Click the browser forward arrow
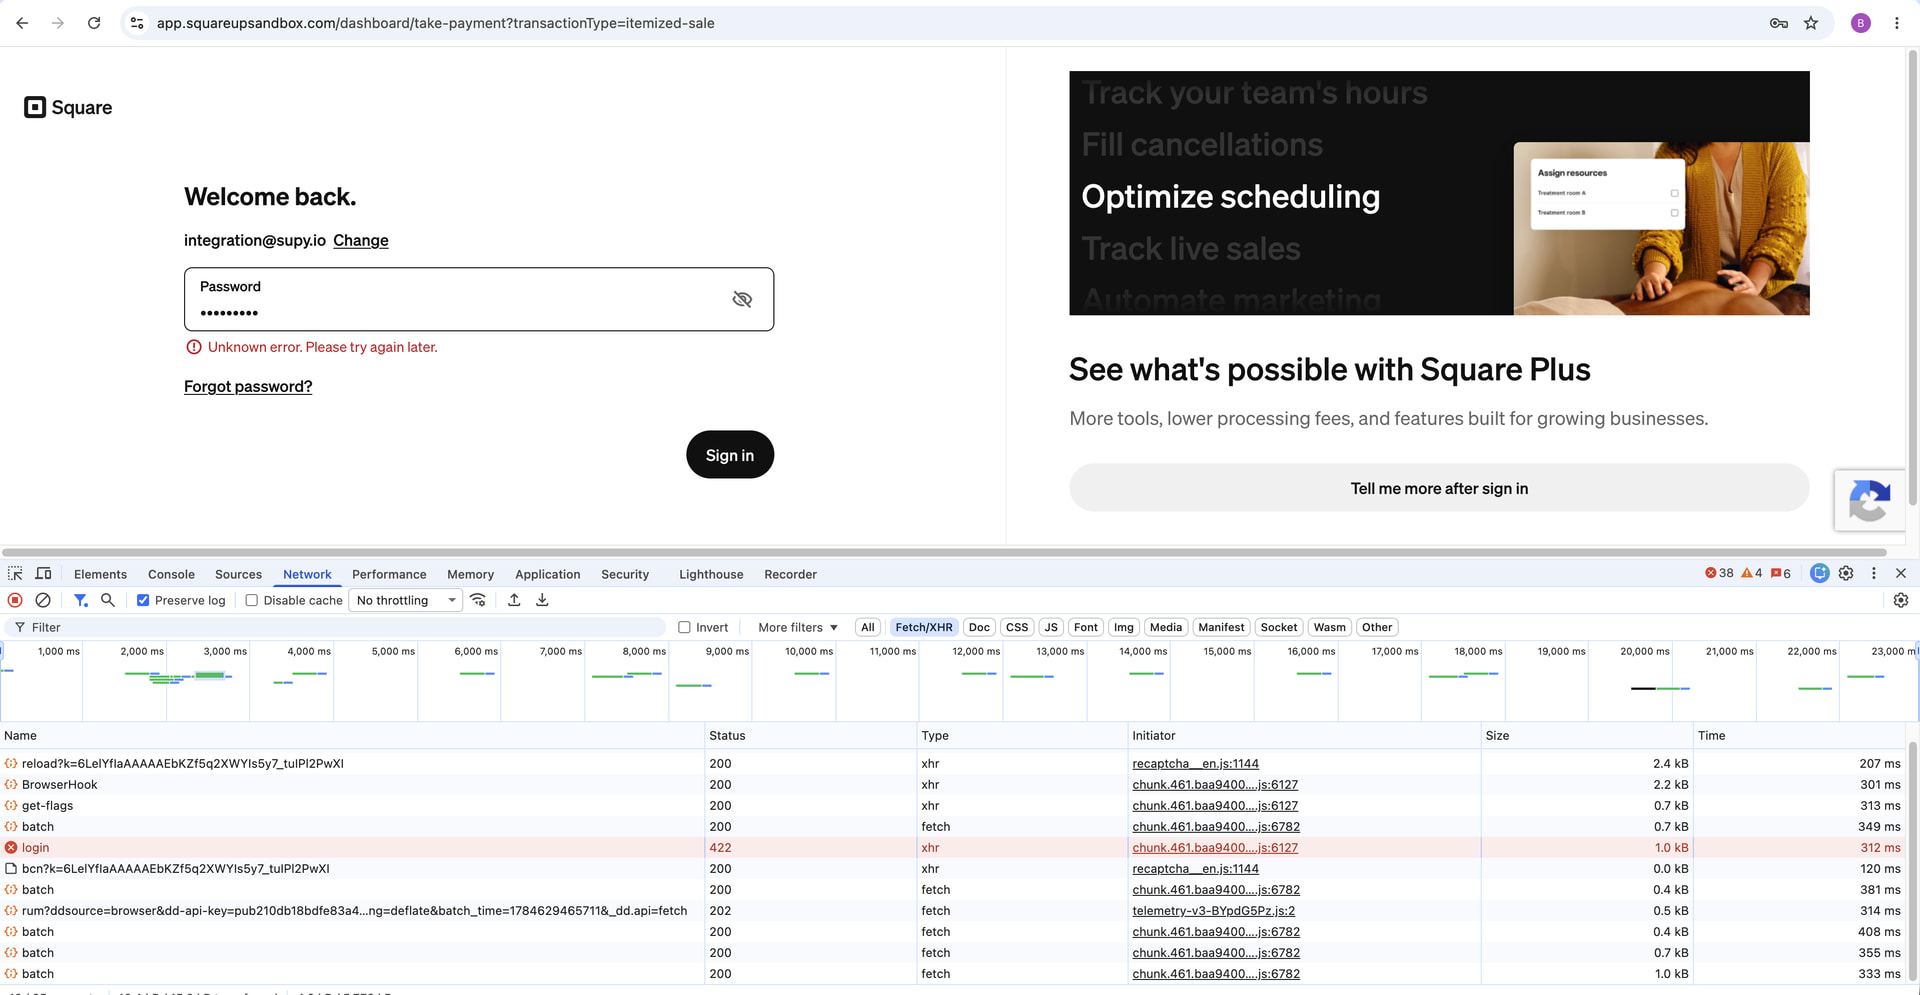Viewport: 1920px width, 995px height. click(58, 23)
